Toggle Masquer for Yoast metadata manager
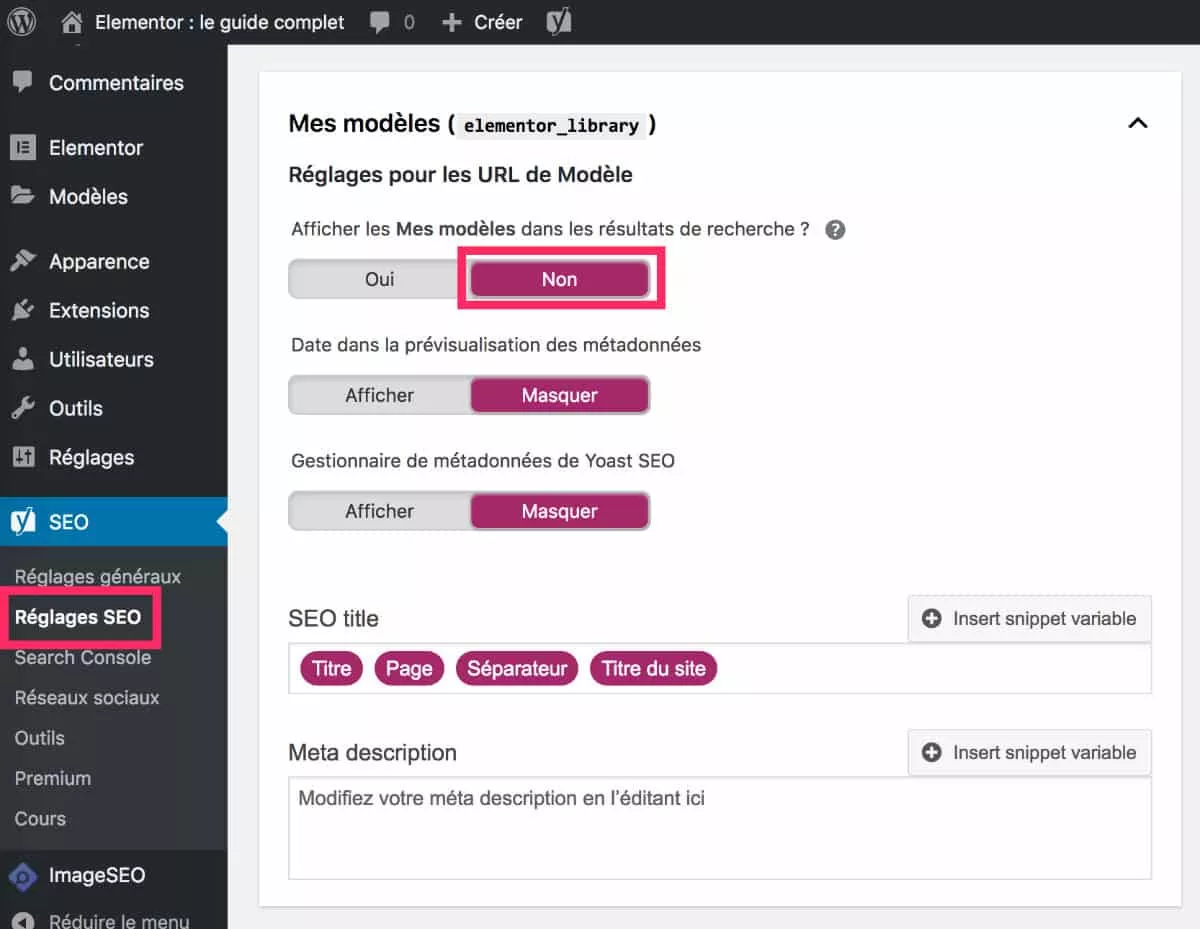This screenshot has height=929, width=1200. click(559, 511)
